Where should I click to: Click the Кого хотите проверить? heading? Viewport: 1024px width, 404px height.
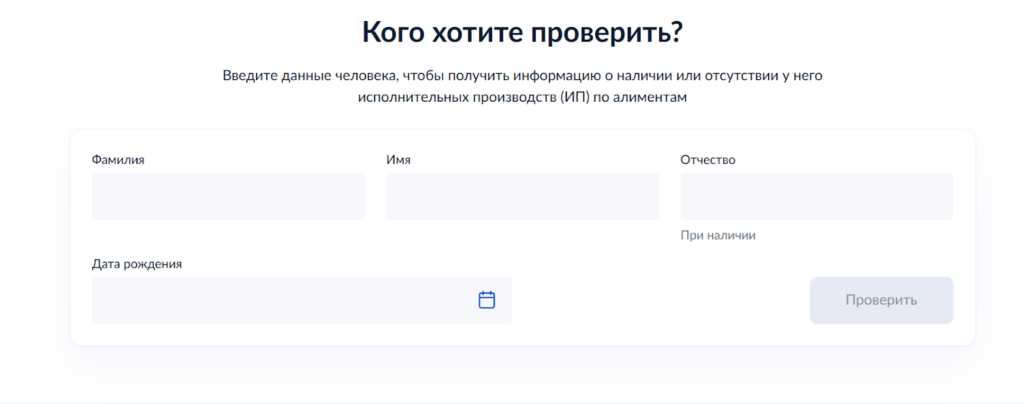click(x=522, y=33)
